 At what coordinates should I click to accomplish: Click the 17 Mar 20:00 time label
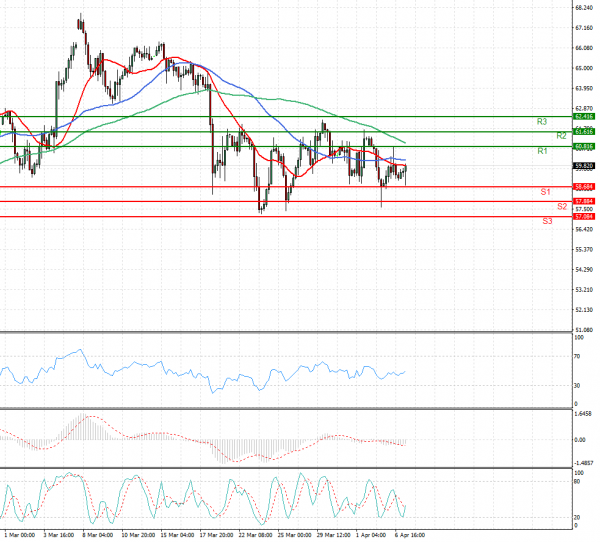pos(216,535)
